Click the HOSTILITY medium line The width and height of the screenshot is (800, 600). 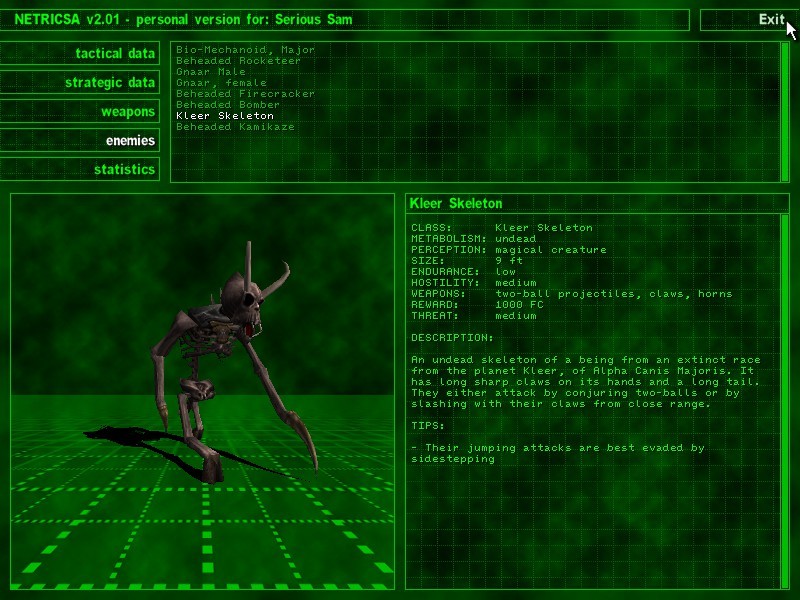point(473,283)
